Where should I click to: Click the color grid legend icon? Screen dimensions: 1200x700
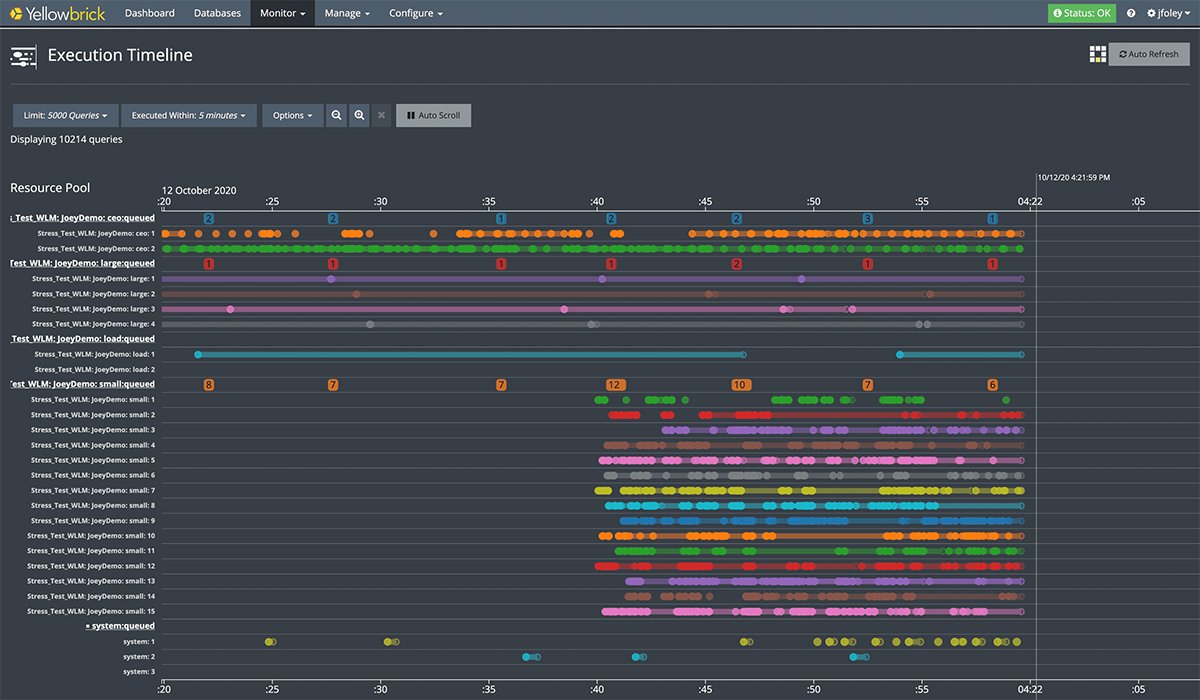point(1097,54)
